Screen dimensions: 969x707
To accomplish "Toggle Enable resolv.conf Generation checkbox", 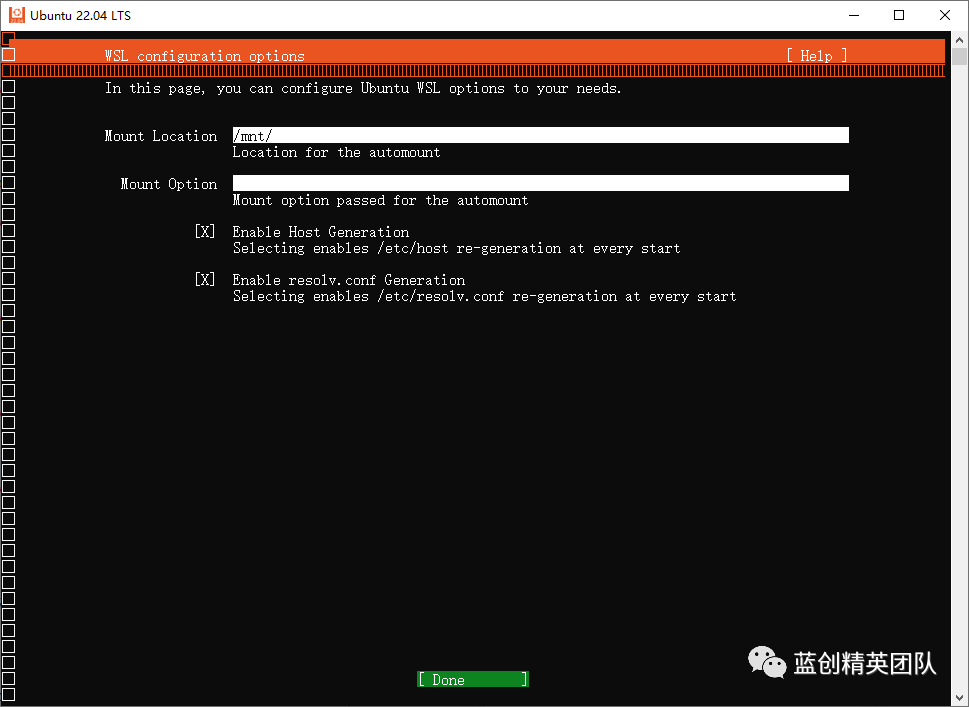I will click(x=205, y=279).
